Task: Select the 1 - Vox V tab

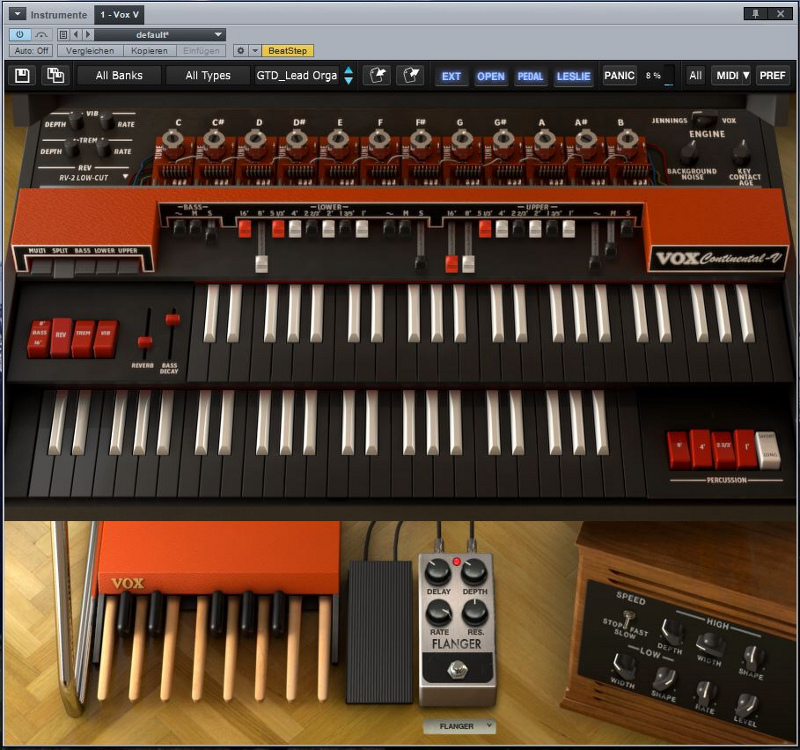Action: [x=119, y=14]
